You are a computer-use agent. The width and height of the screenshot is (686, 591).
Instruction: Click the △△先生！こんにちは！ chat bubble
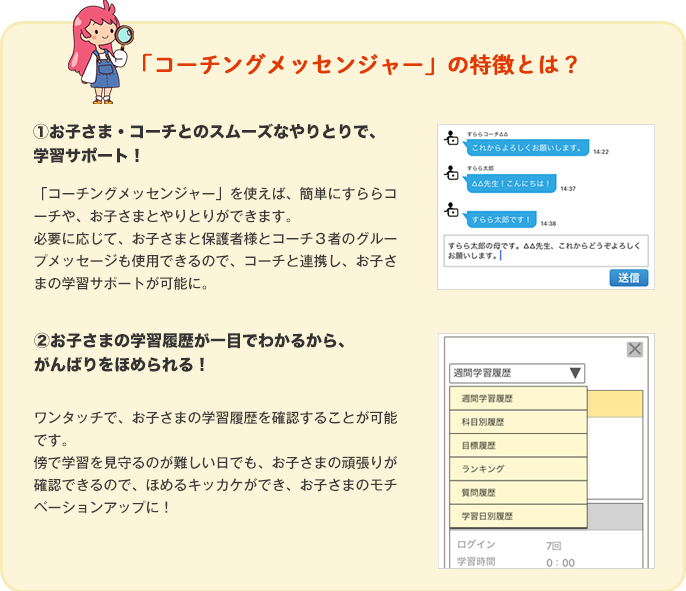511,183
